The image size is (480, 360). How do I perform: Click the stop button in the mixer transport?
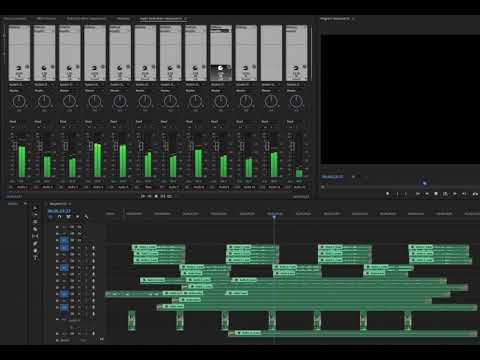(x=156, y=196)
